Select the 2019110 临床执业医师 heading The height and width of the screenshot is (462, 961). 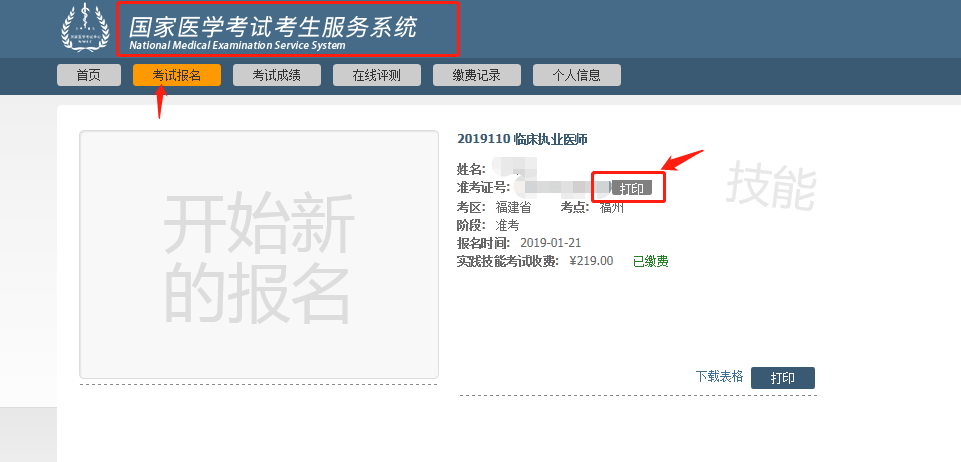(x=530, y=139)
